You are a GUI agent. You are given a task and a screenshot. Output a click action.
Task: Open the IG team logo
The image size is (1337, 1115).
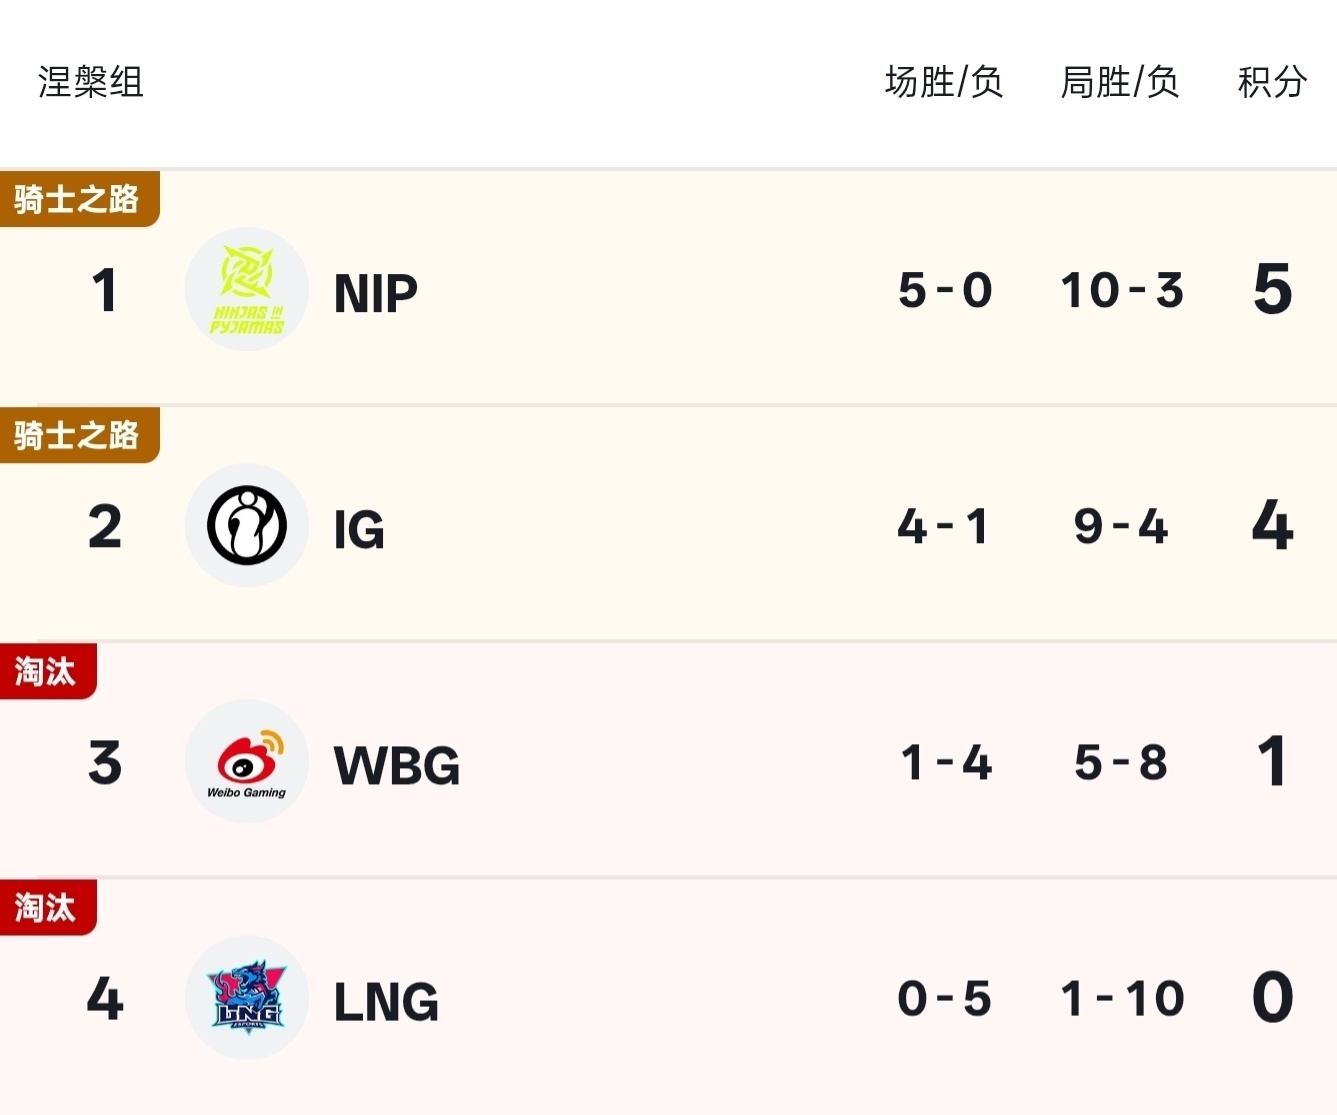pyautogui.click(x=247, y=525)
